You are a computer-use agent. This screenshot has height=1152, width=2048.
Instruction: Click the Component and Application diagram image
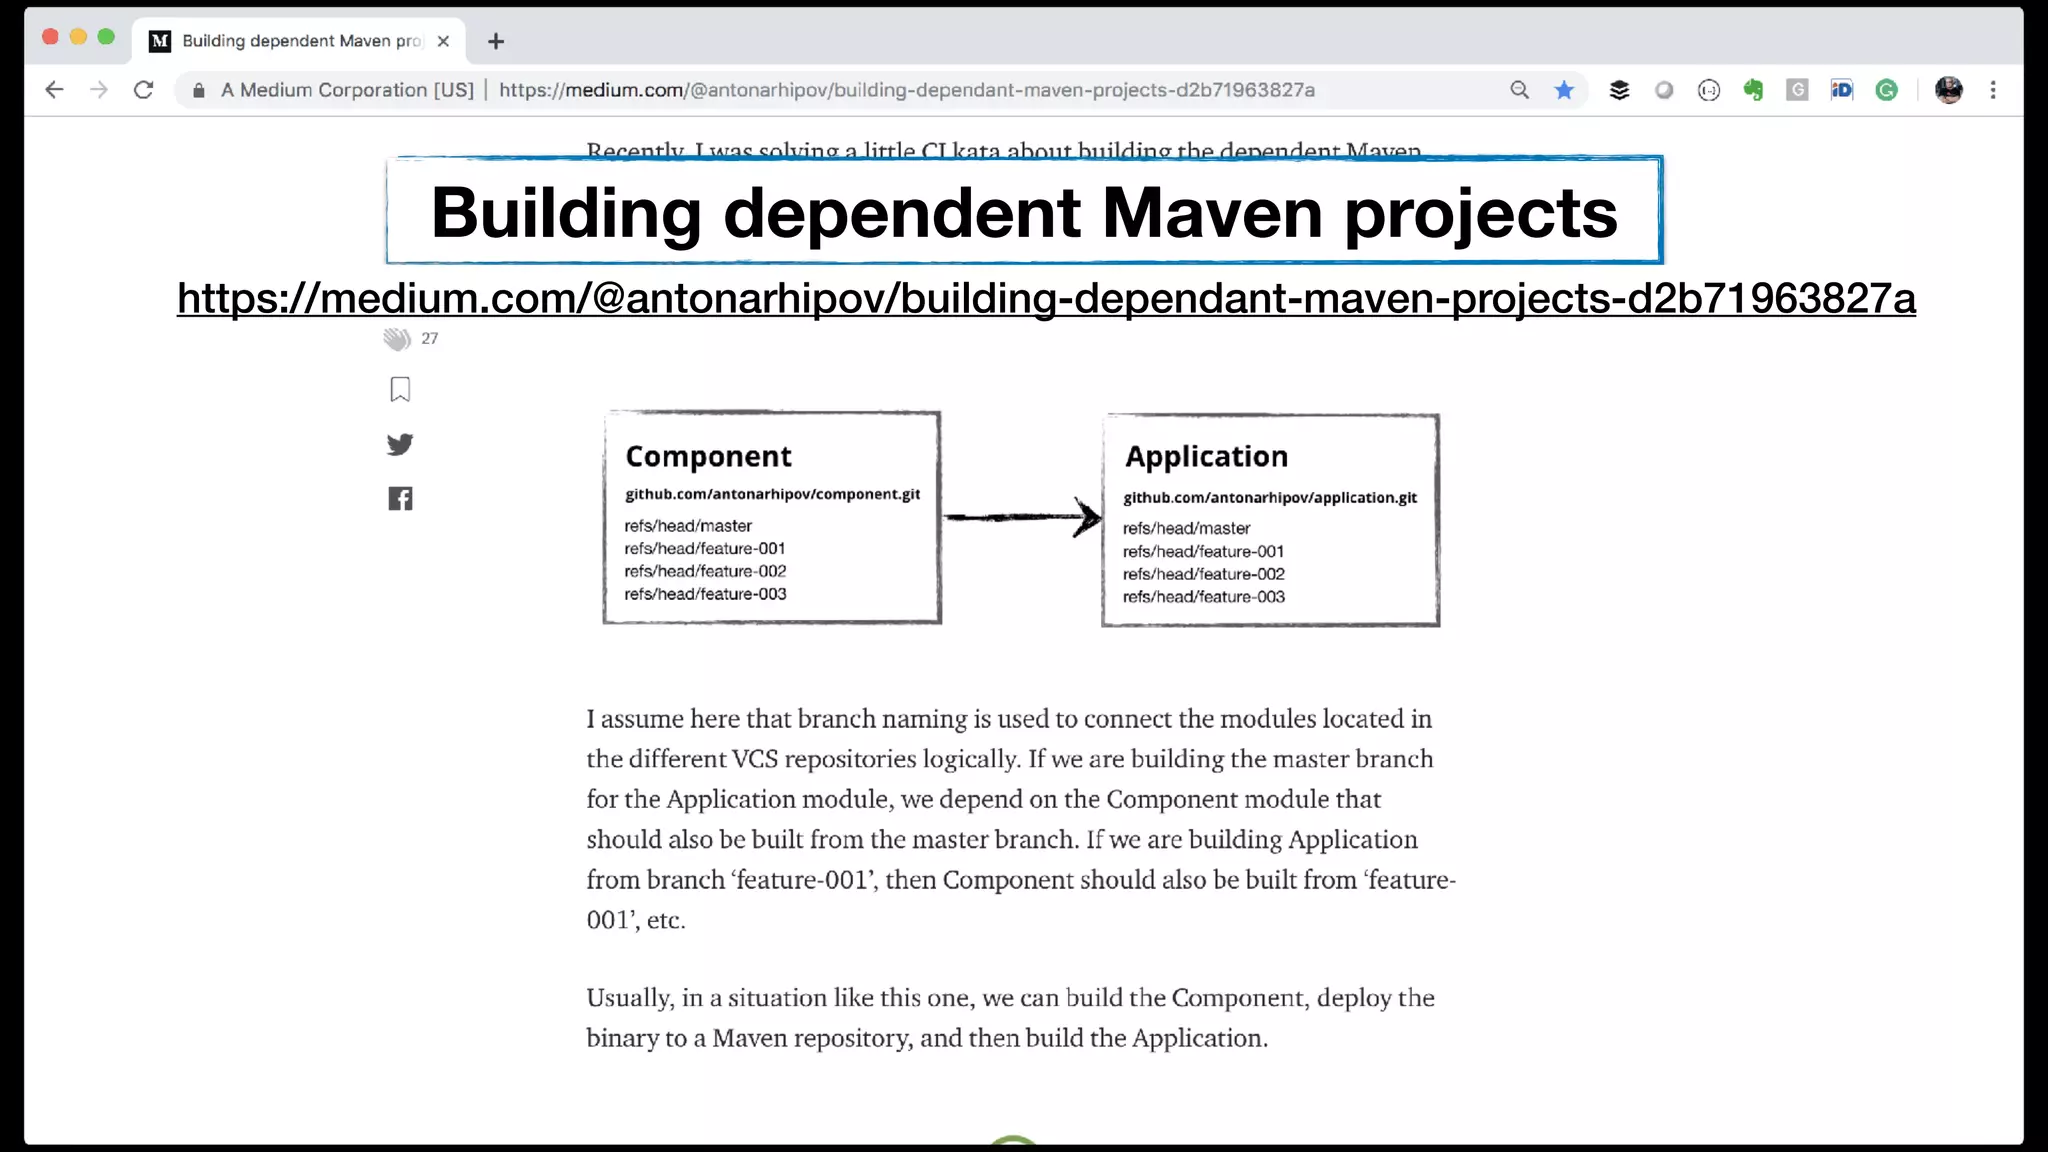[1021, 518]
